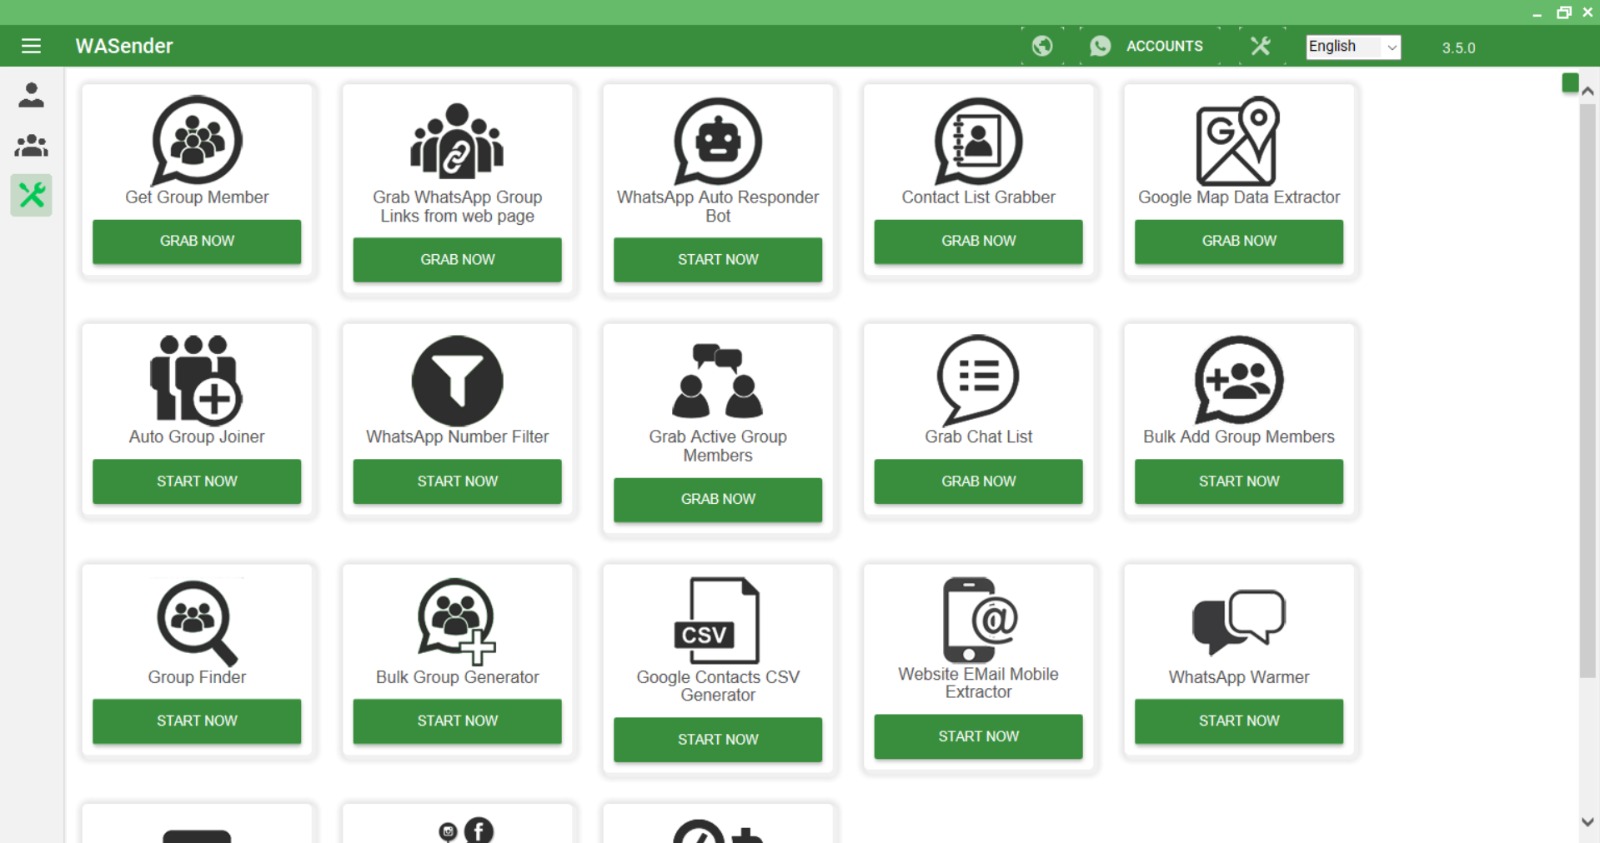The image size is (1600, 843).
Task: Click the Bulk Group Generator icon
Action: click(x=457, y=621)
